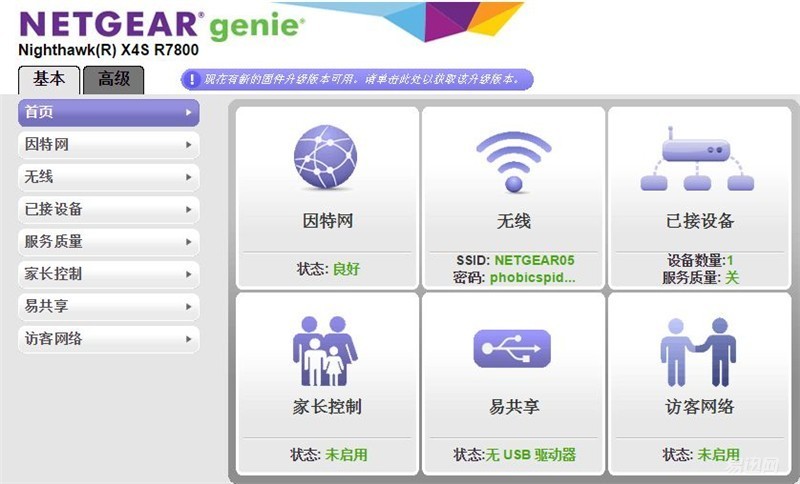
Task: Click the 无线 tile title text
Action: (514, 221)
